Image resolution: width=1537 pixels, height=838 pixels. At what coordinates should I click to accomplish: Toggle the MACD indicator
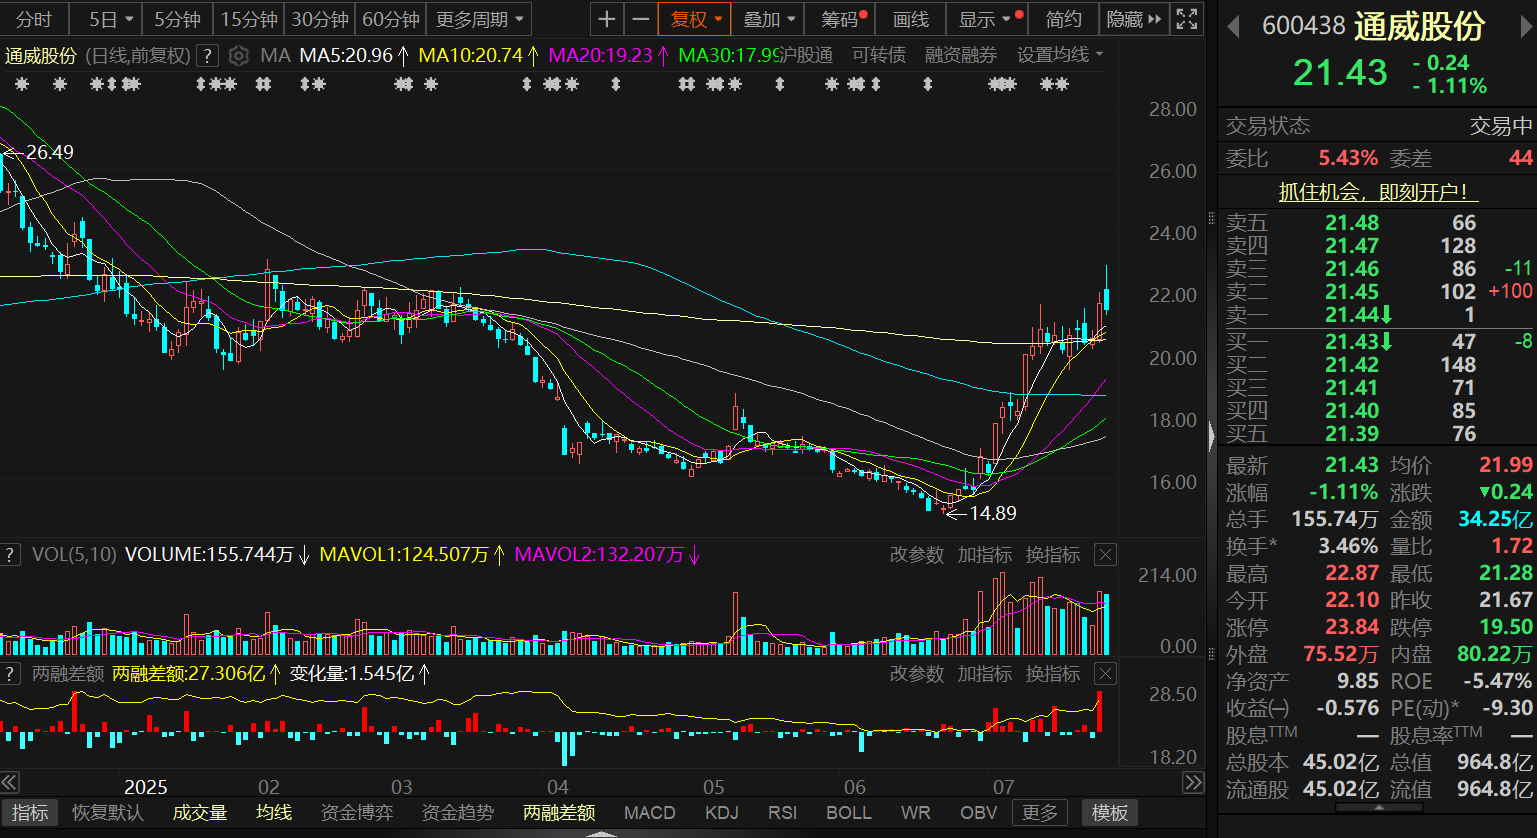tap(649, 812)
